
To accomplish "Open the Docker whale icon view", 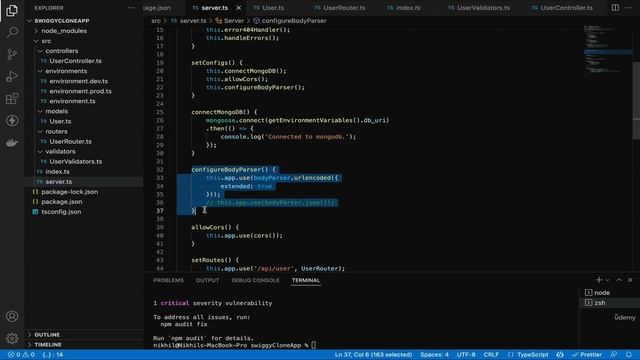I will click(12, 142).
